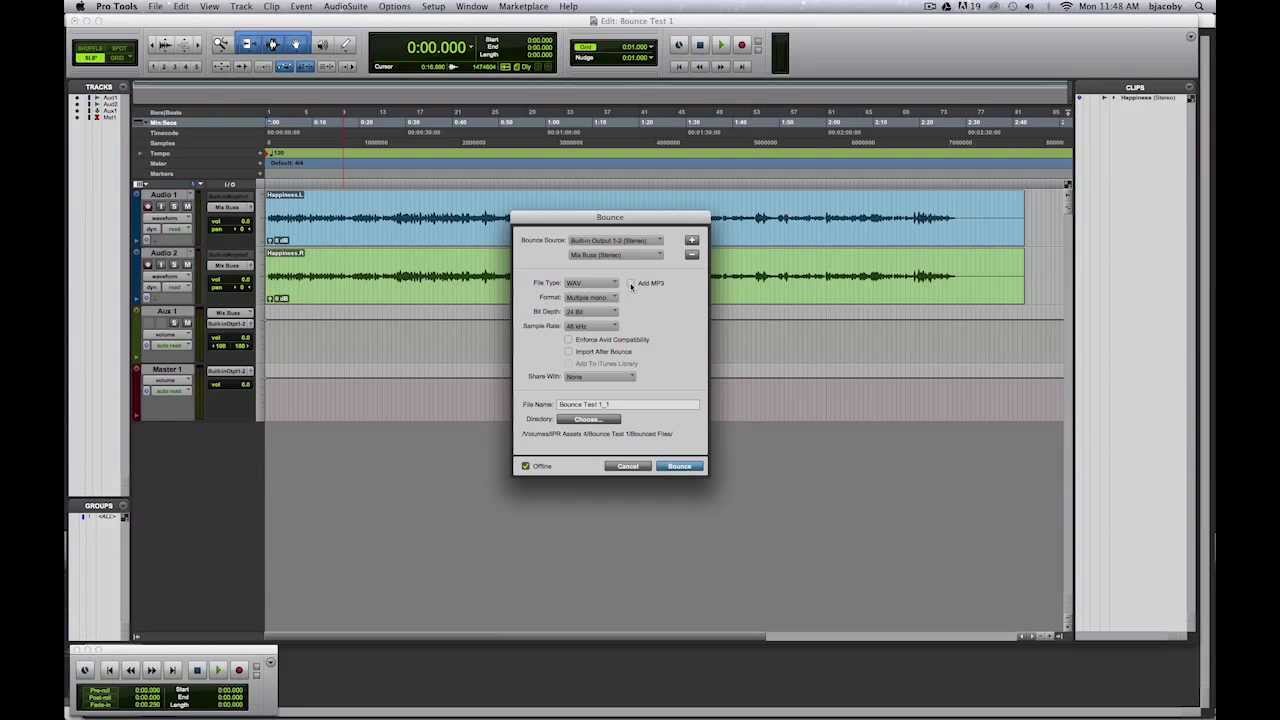
Task: Click Choose directory button
Action: coord(588,419)
